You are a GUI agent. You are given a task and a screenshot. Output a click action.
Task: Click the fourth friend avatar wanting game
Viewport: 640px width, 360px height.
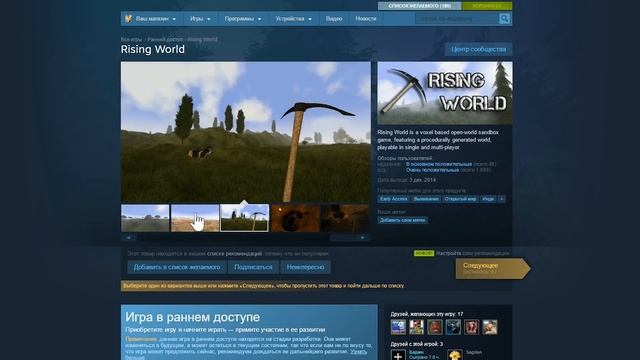[453, 327]
